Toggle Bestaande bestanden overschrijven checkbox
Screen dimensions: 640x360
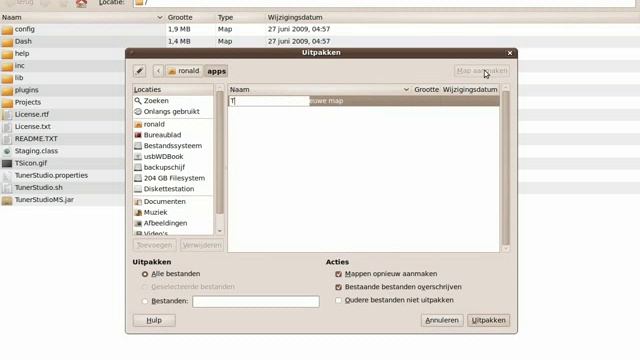coord(338,287)
